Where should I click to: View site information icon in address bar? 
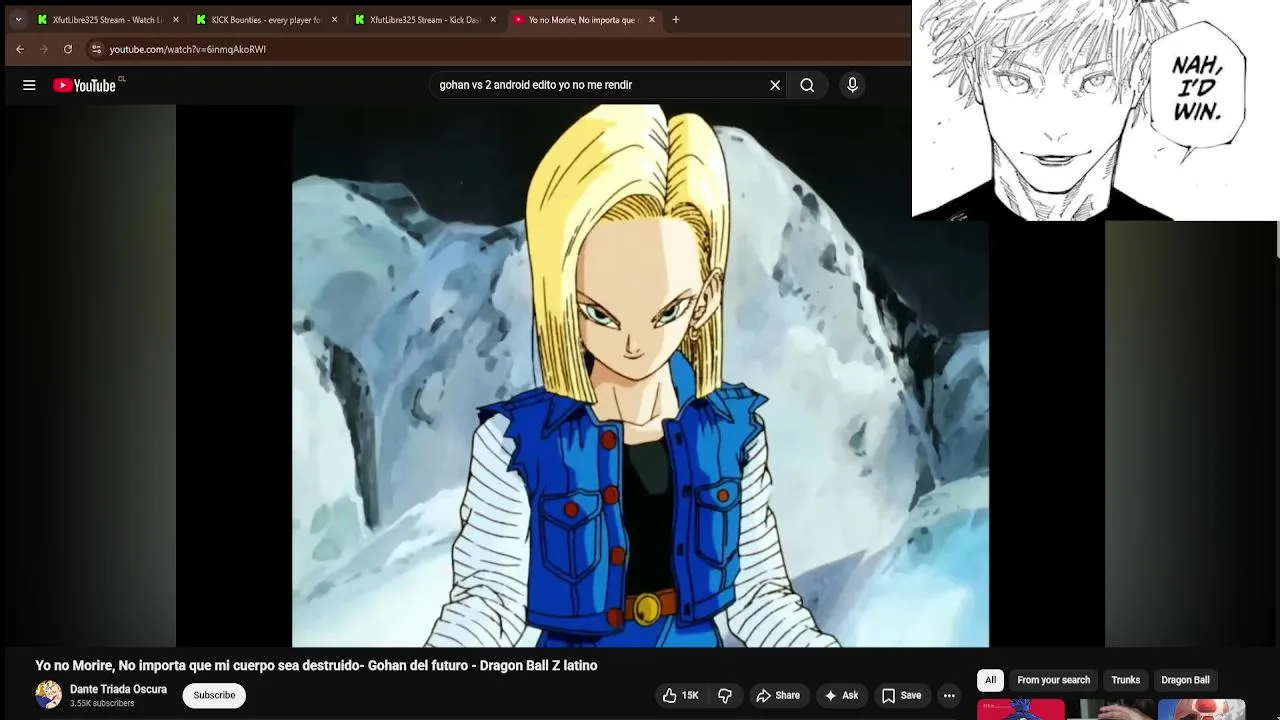coord(96,49)
